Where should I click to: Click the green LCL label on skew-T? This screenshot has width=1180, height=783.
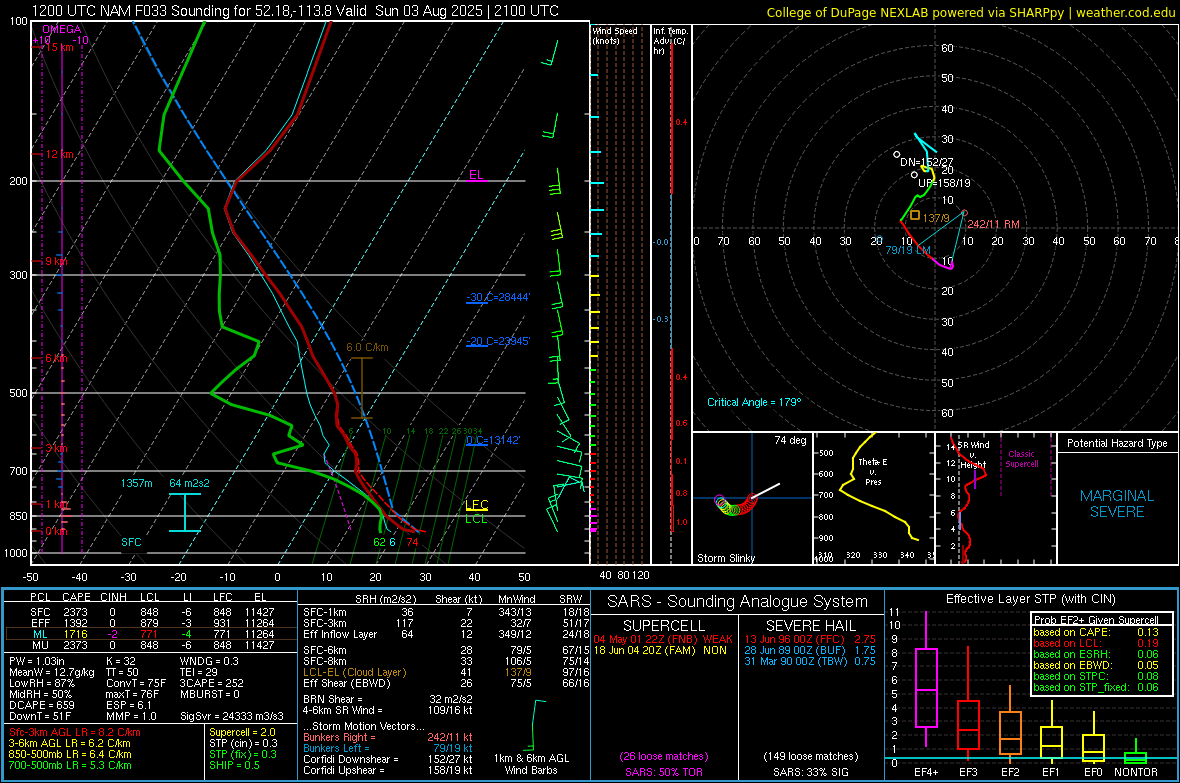pyautogui.click(x=476, y=519)
